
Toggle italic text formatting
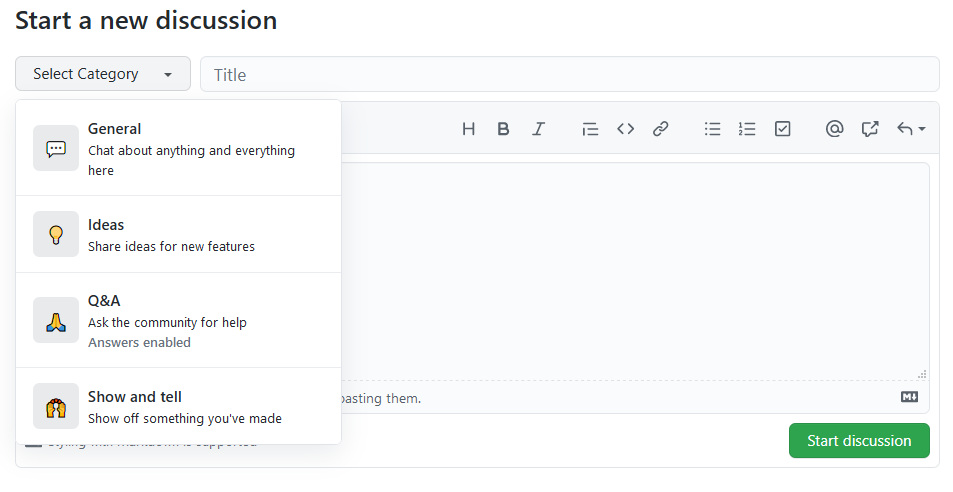[x=538, y=129]
